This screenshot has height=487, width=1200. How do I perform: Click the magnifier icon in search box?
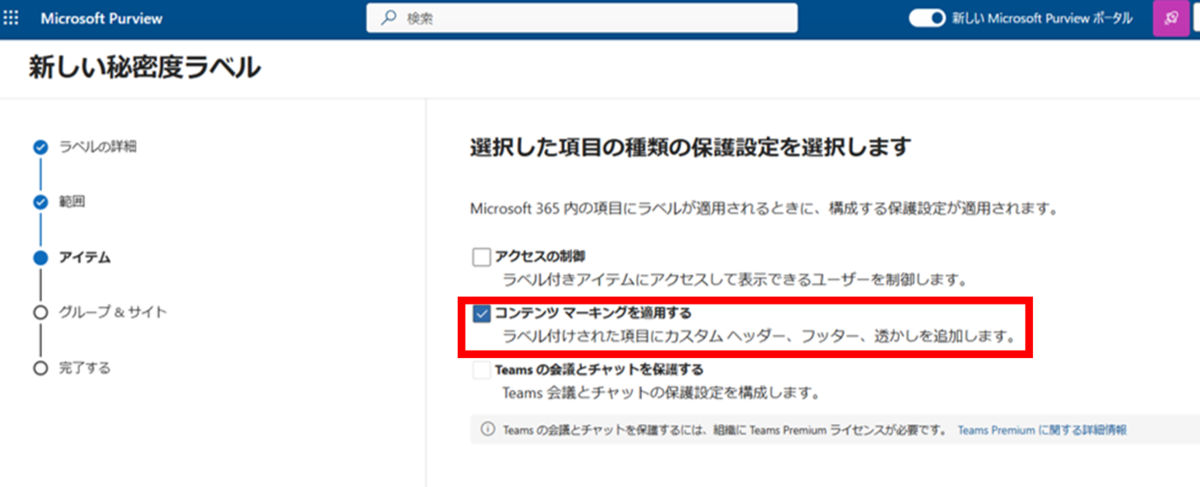(x=389, y=18)
